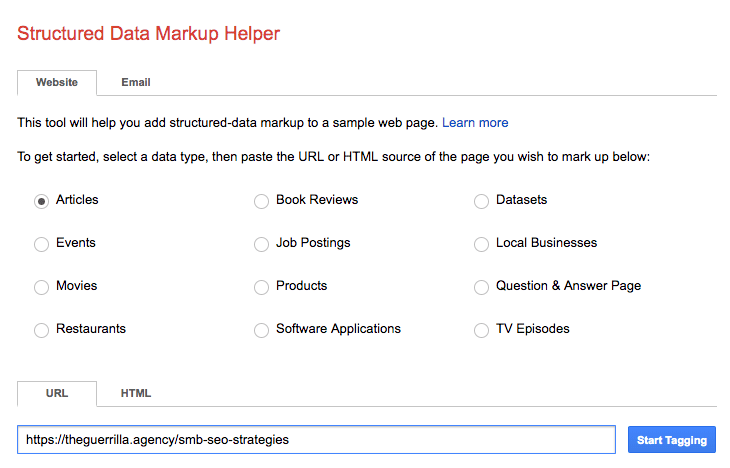Image resolution: width=730 pixels, height=468 pixels.
Task: Select the Articles radio button
Action: pyautogui.click(x=41, y=201)
